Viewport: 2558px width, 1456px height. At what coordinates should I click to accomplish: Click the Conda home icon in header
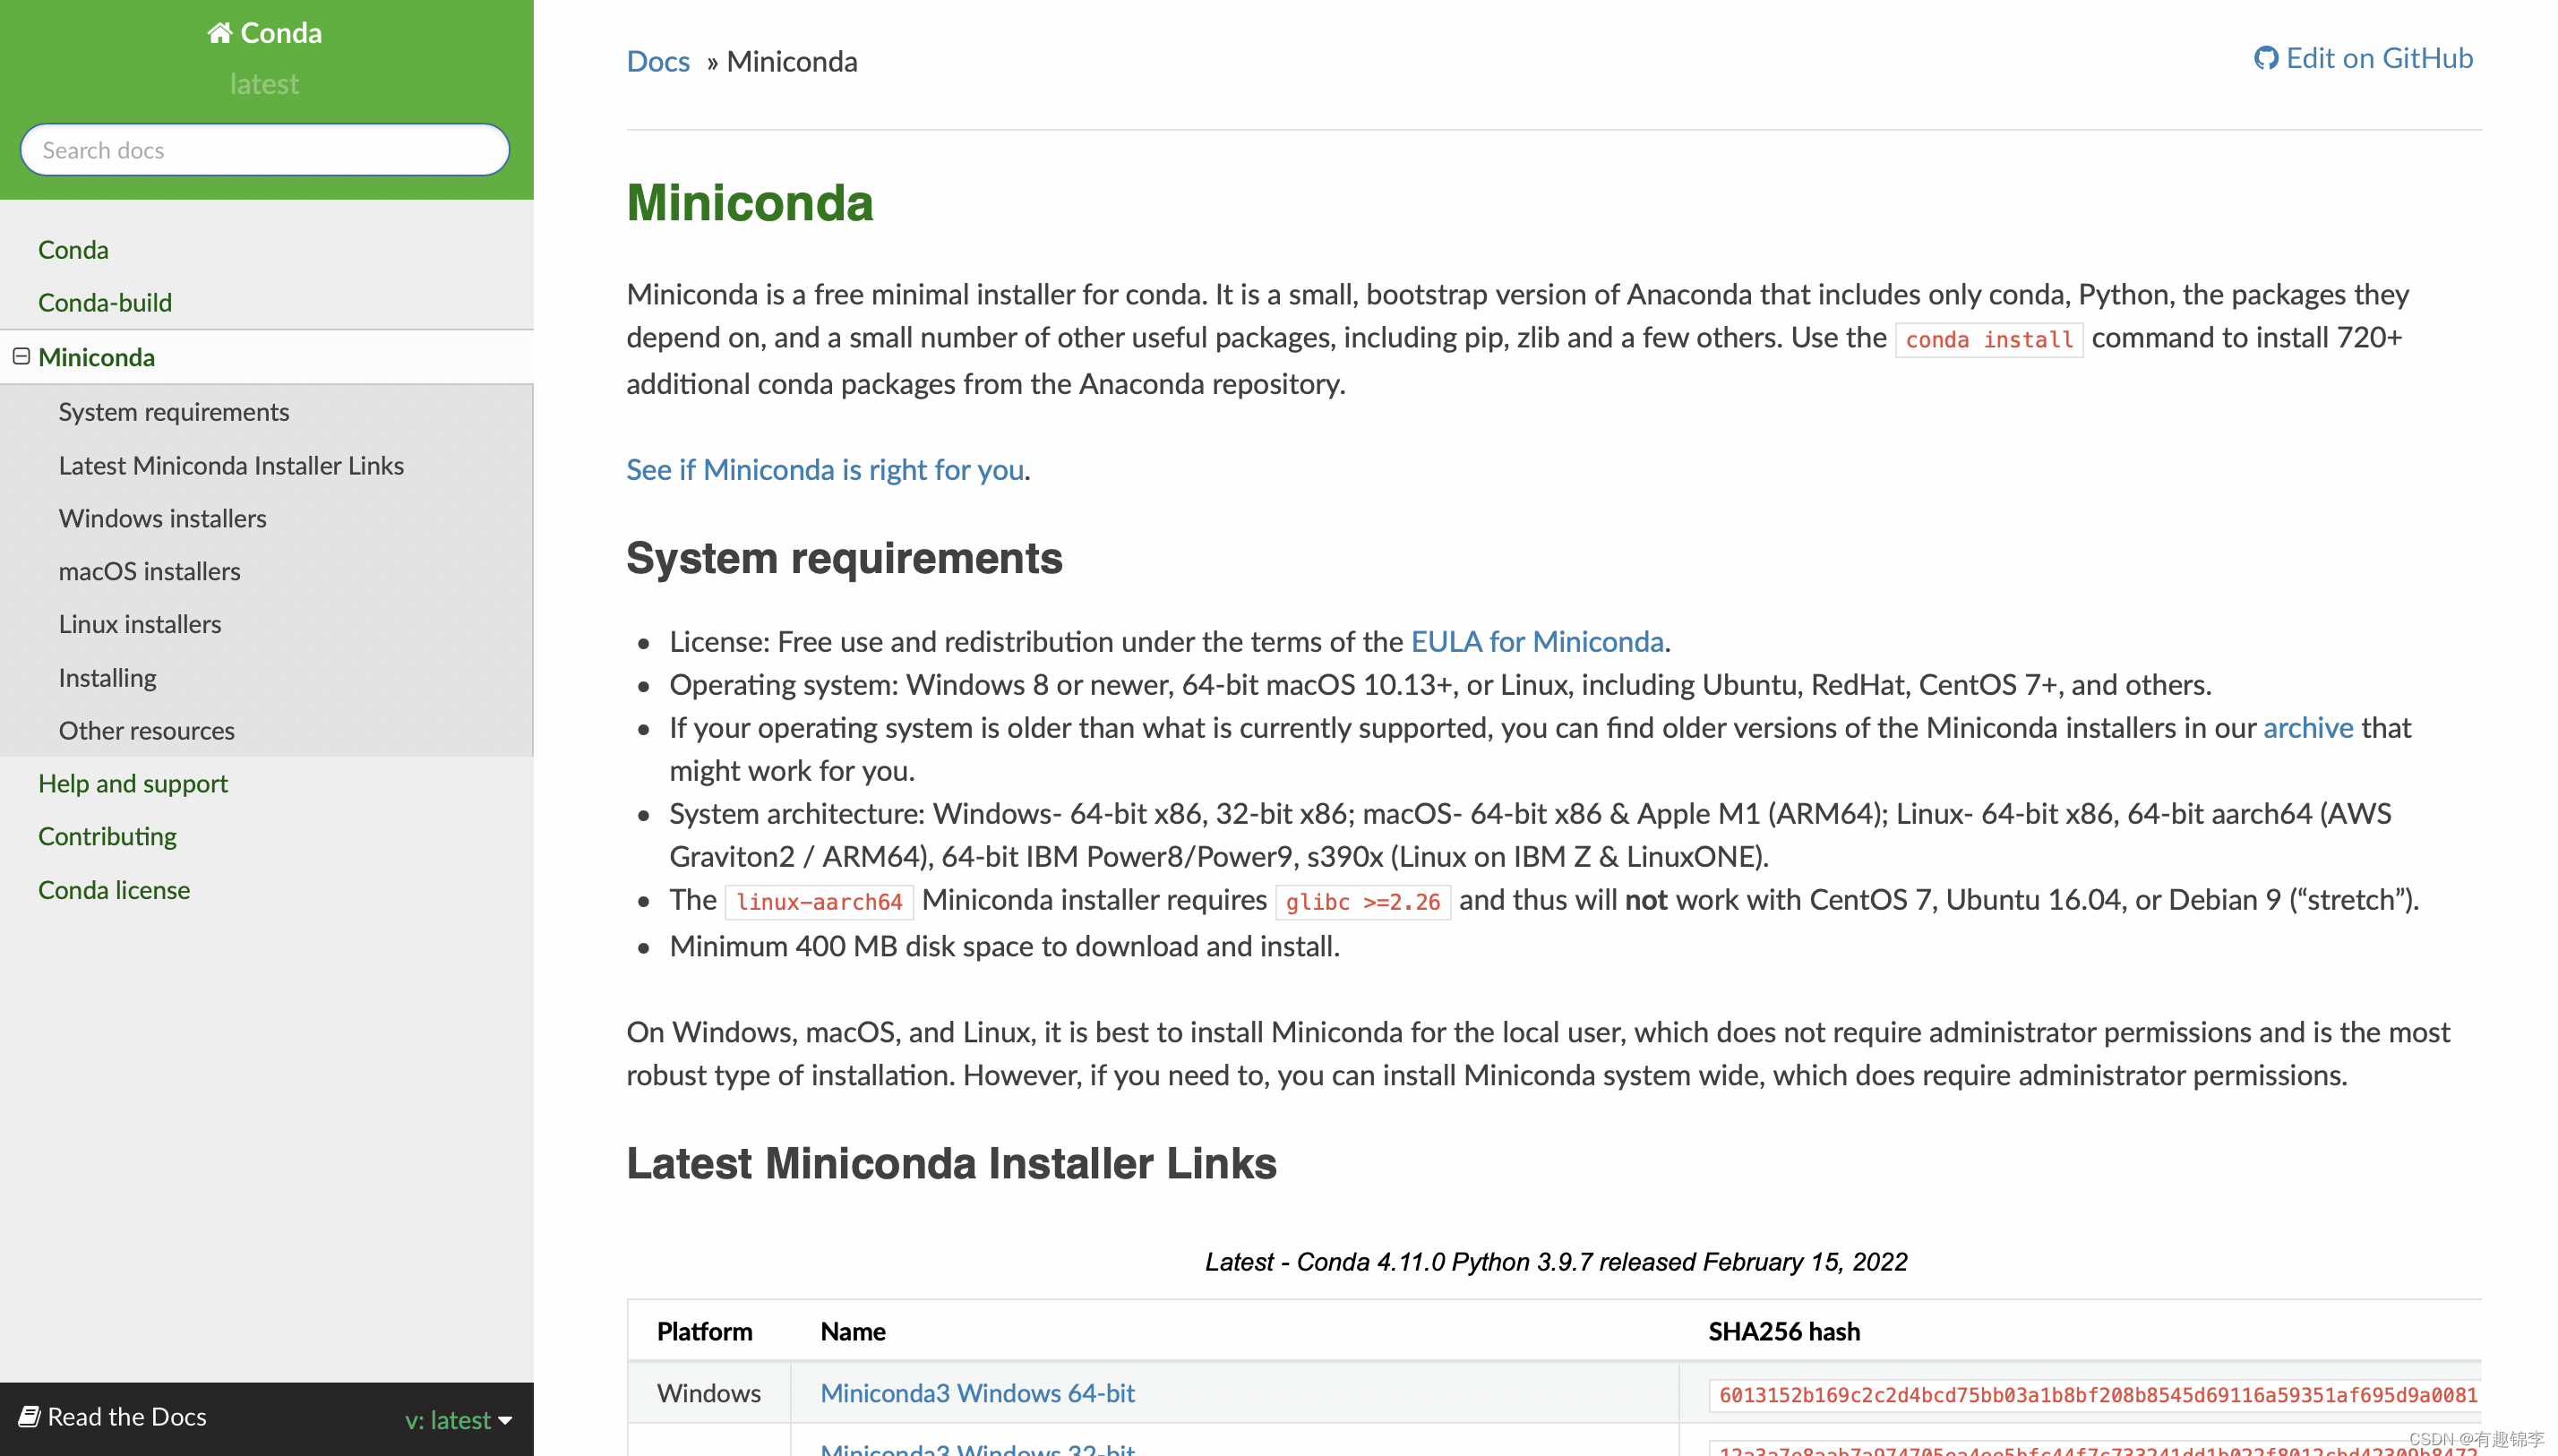click(x=219, y=33)
